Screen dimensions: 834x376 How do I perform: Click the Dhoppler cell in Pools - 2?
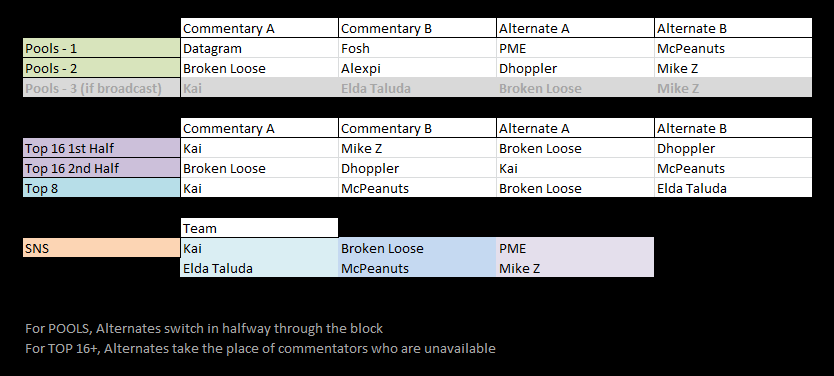(x=575, y=68)
